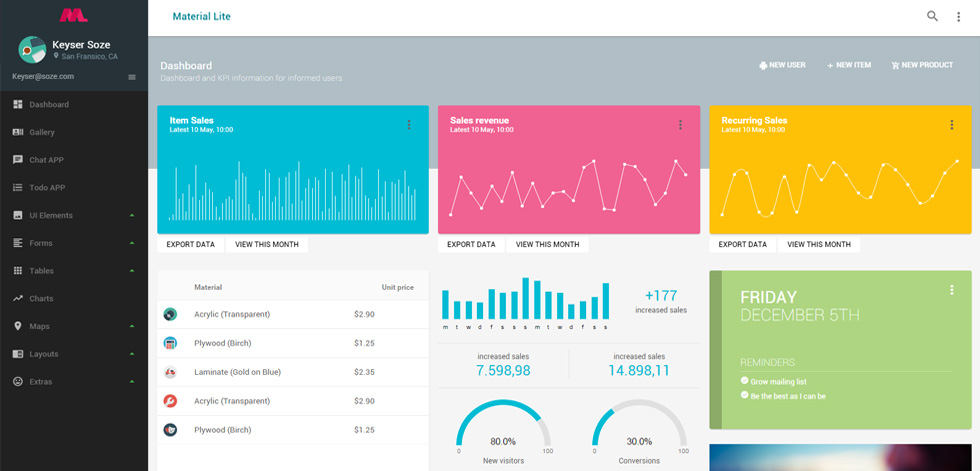
Task: Click the Tables sidebar icon
Action: coord(18,270)
